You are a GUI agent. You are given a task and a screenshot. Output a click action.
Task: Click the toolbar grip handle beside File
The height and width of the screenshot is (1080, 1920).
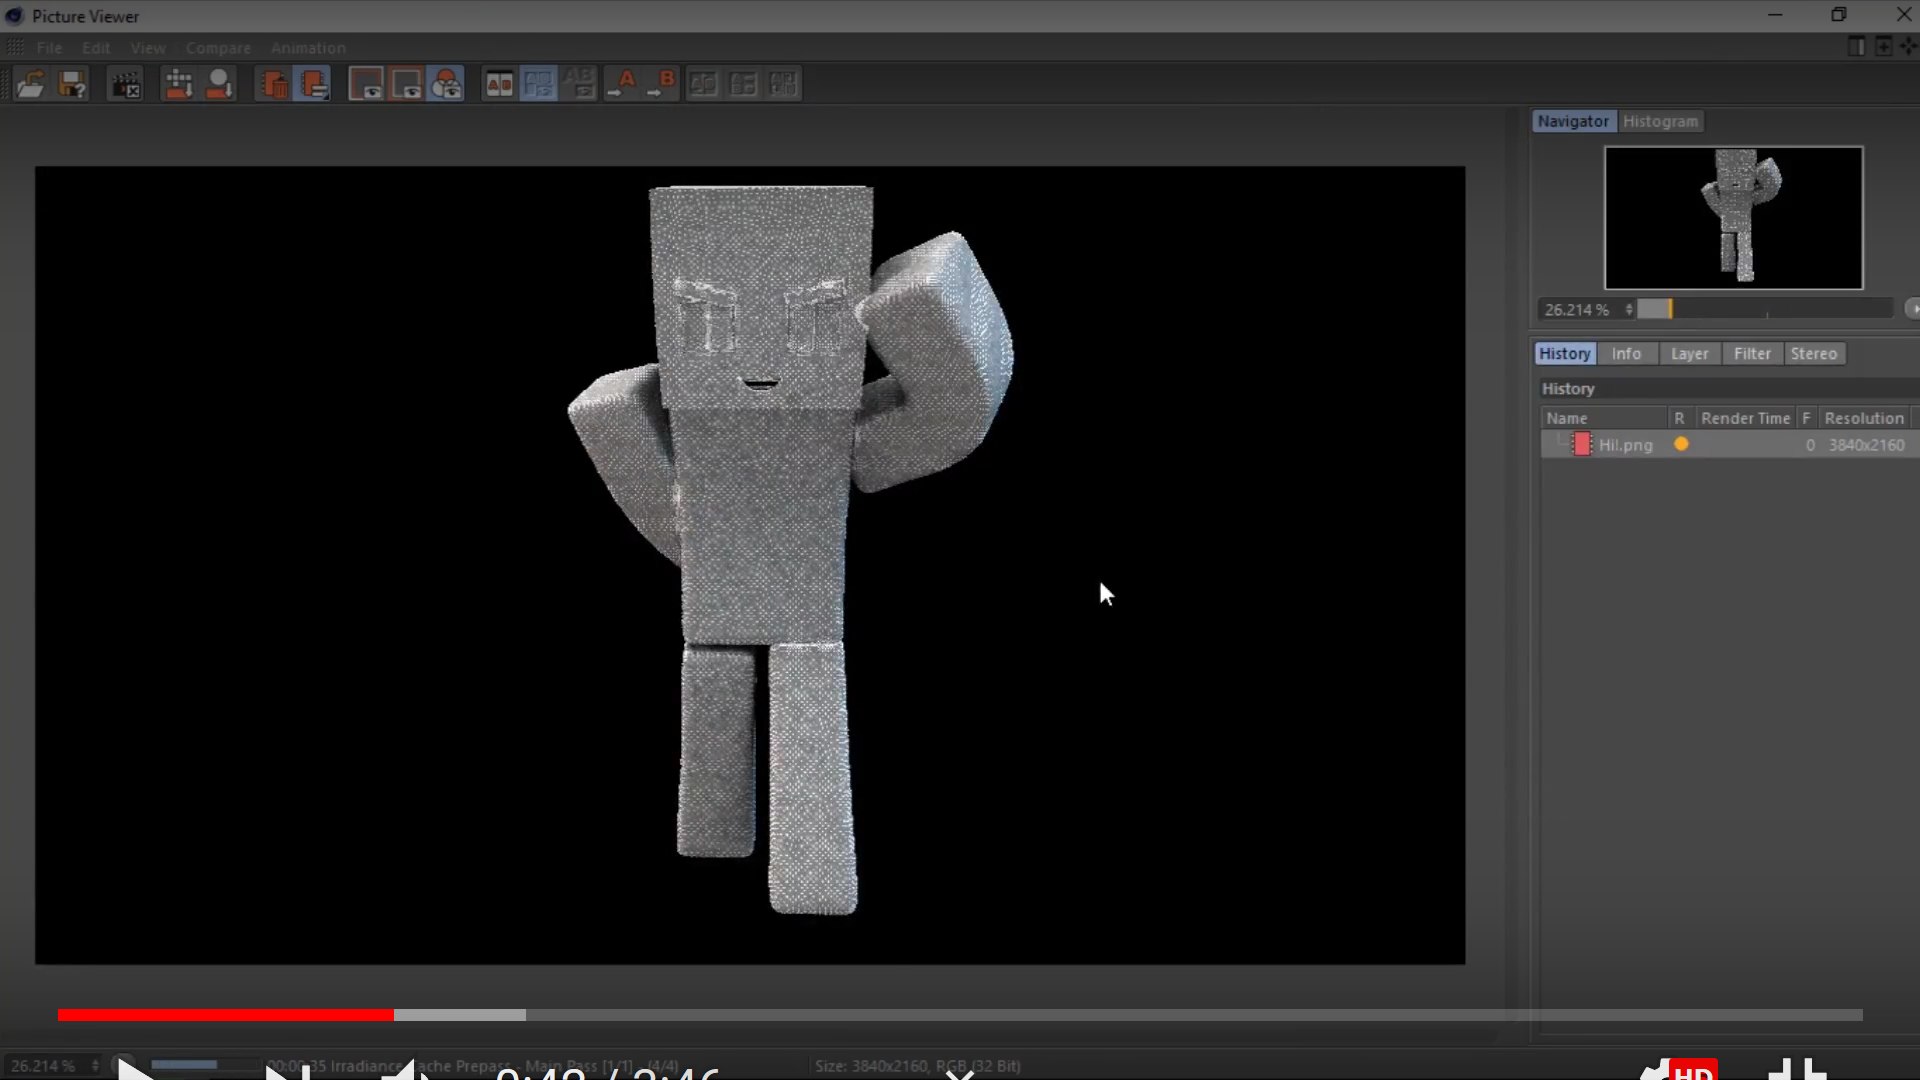(15, 47)
